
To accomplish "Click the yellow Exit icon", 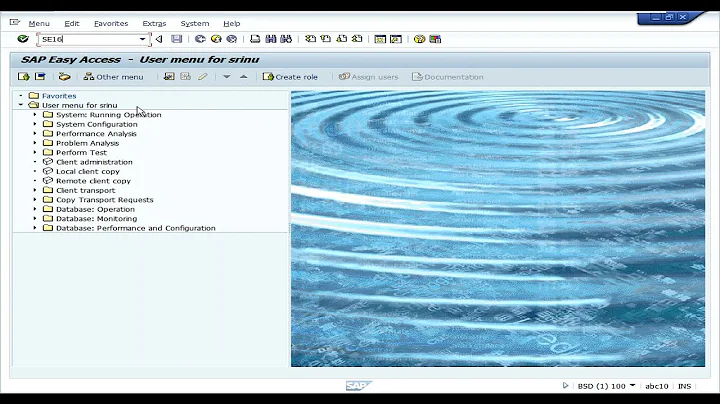I will [x=216, y=39].
